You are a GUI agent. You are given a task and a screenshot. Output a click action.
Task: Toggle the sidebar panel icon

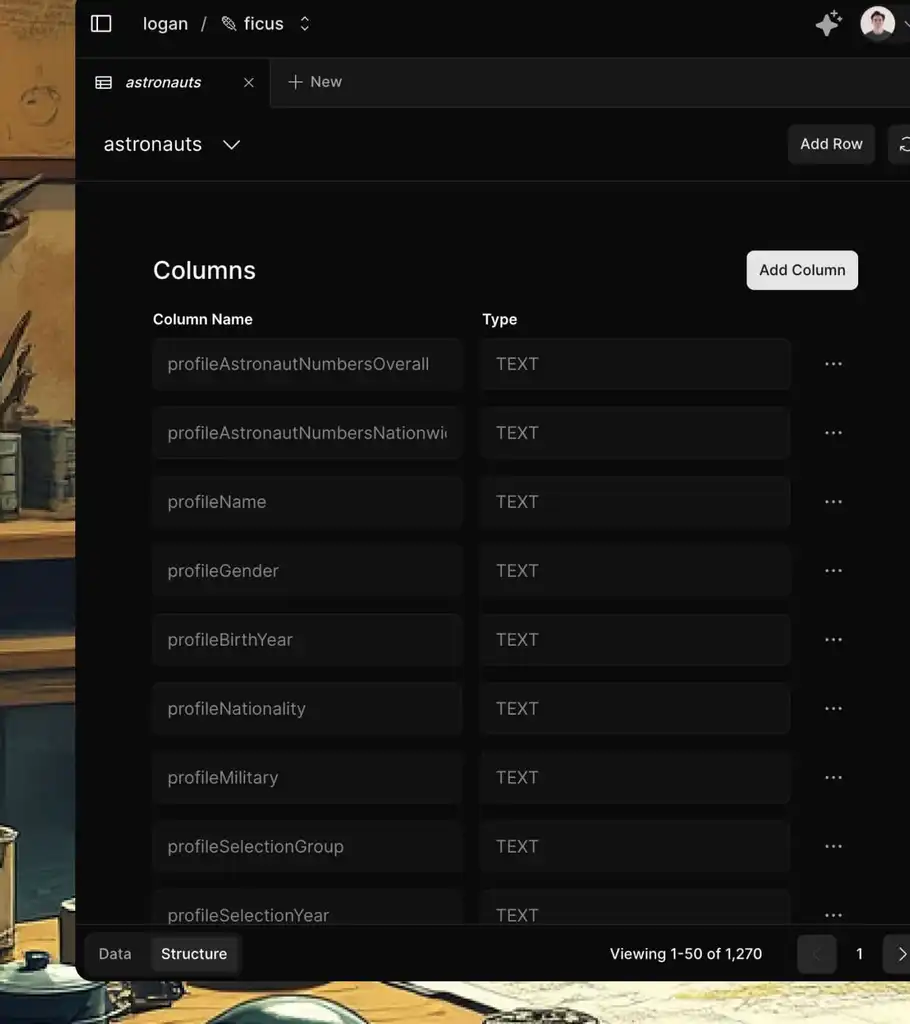click(x=101, y=23)
